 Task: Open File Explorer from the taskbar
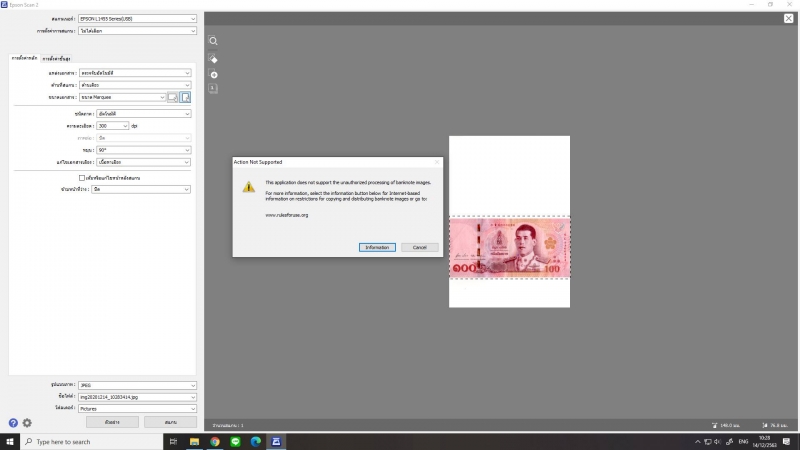194,441
